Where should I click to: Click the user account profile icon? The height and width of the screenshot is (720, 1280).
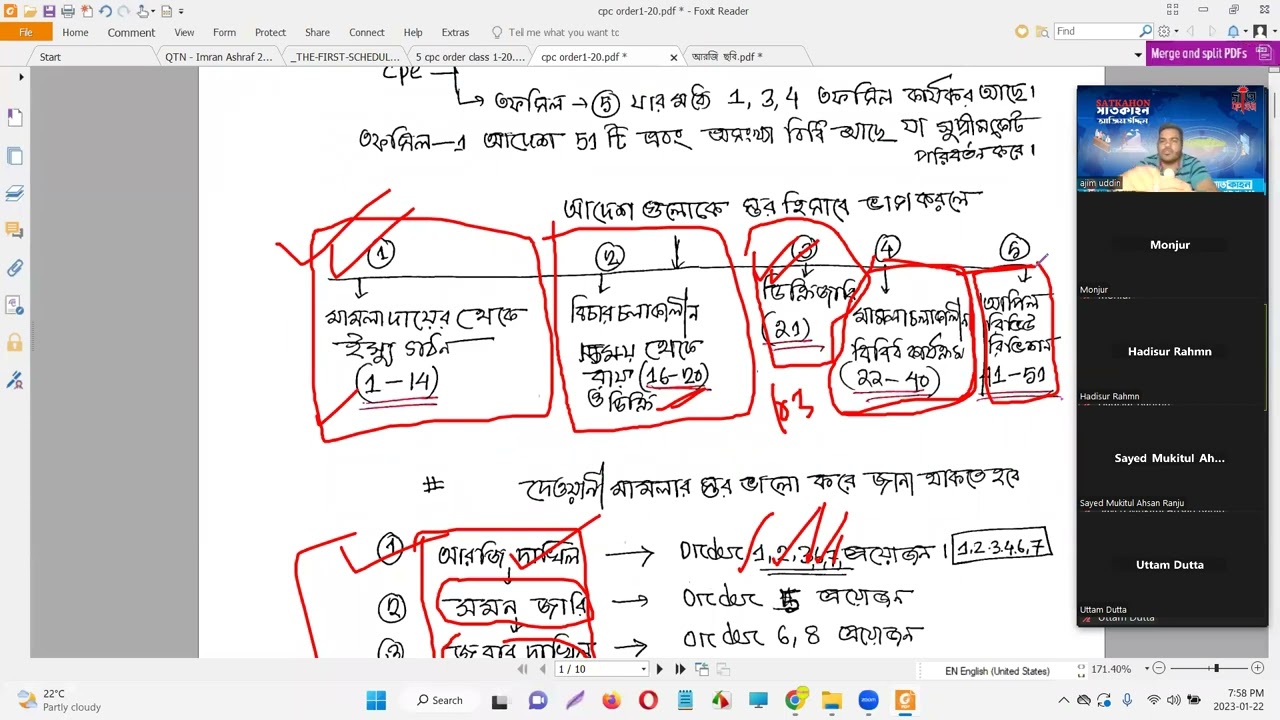[x=1260, y=32]
